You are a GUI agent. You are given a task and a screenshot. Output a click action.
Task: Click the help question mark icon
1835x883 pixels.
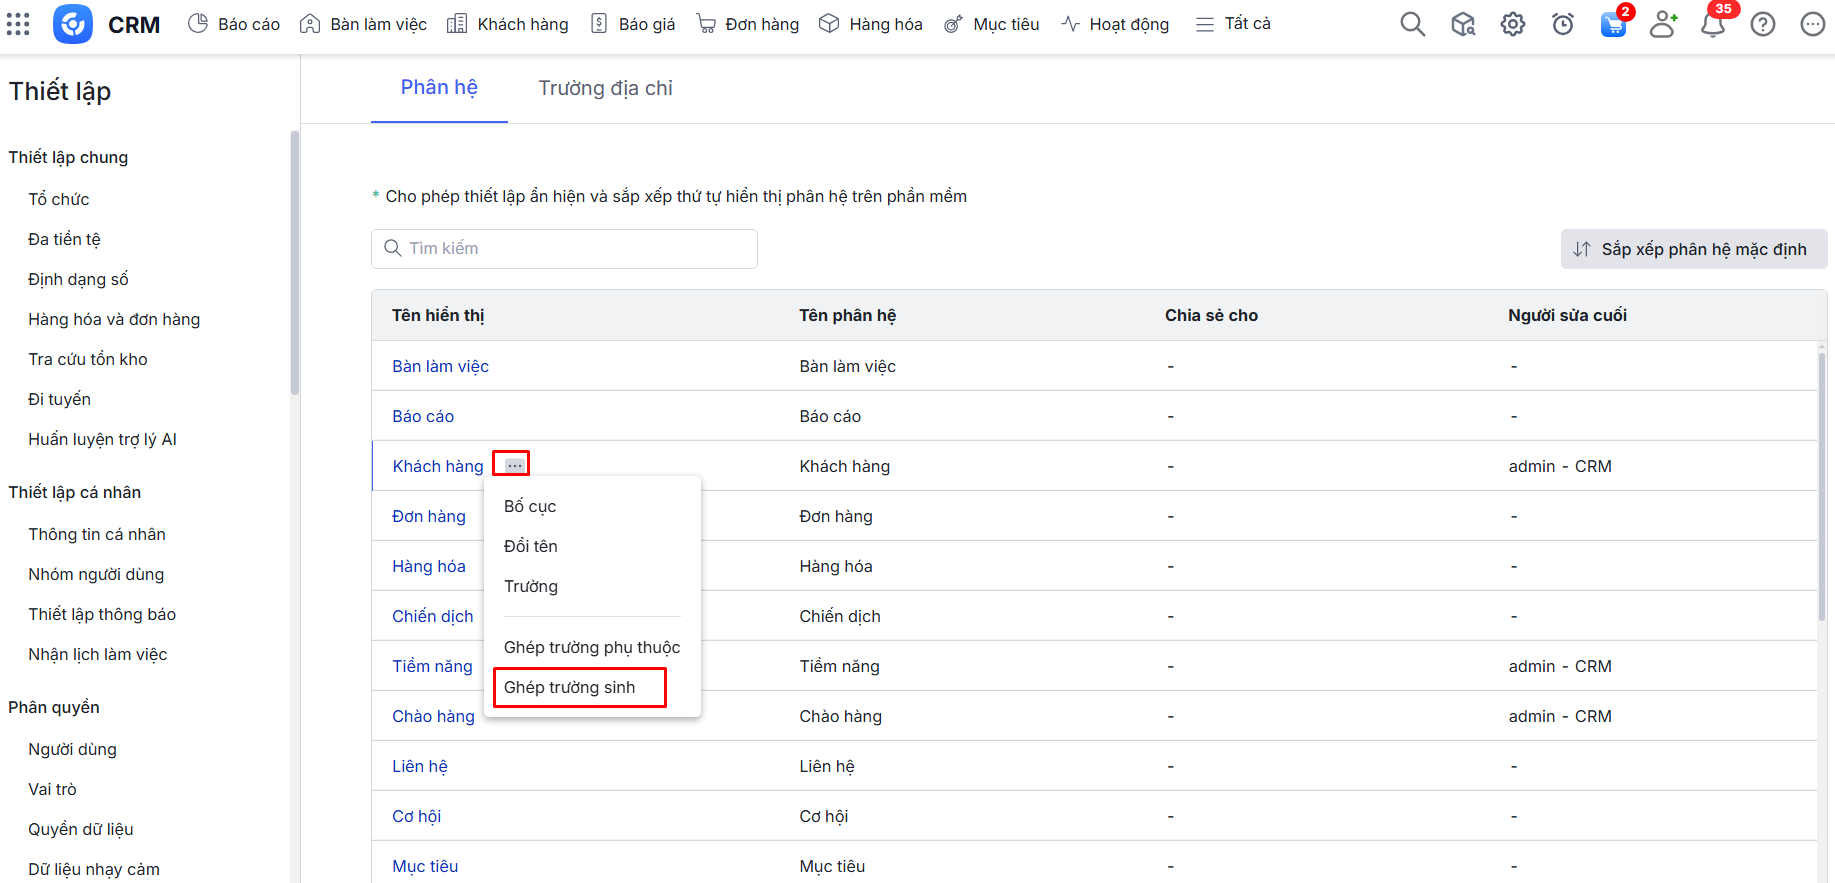click(1762, 24)
